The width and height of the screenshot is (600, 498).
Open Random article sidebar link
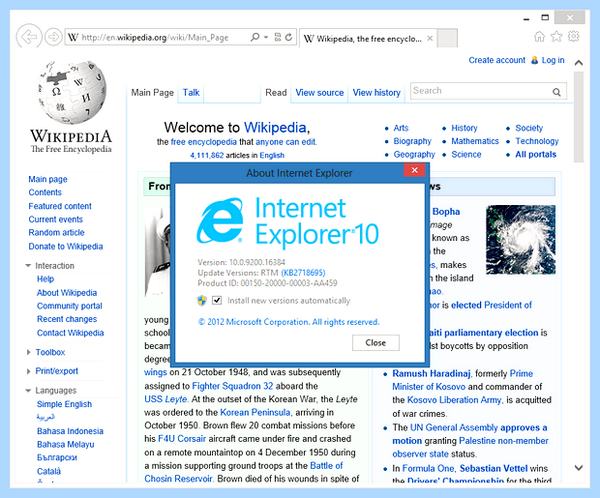pos(56,232)
